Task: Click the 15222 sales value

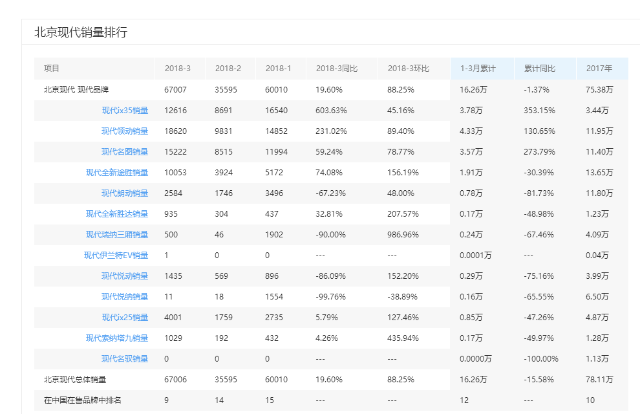Action: point(176,152)
